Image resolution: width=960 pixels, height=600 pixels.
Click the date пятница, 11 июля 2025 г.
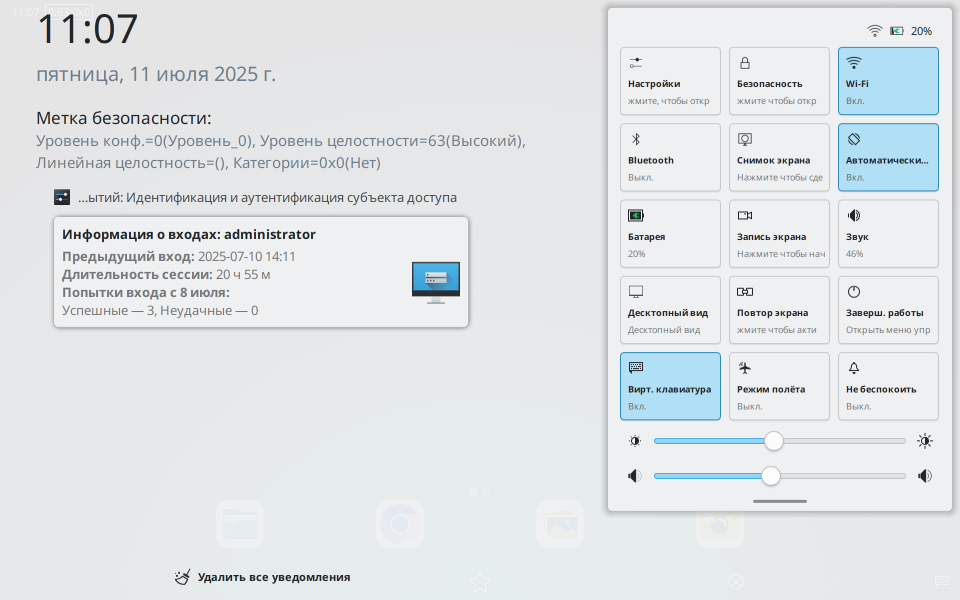pyautogui.click(x=156, y=74)
